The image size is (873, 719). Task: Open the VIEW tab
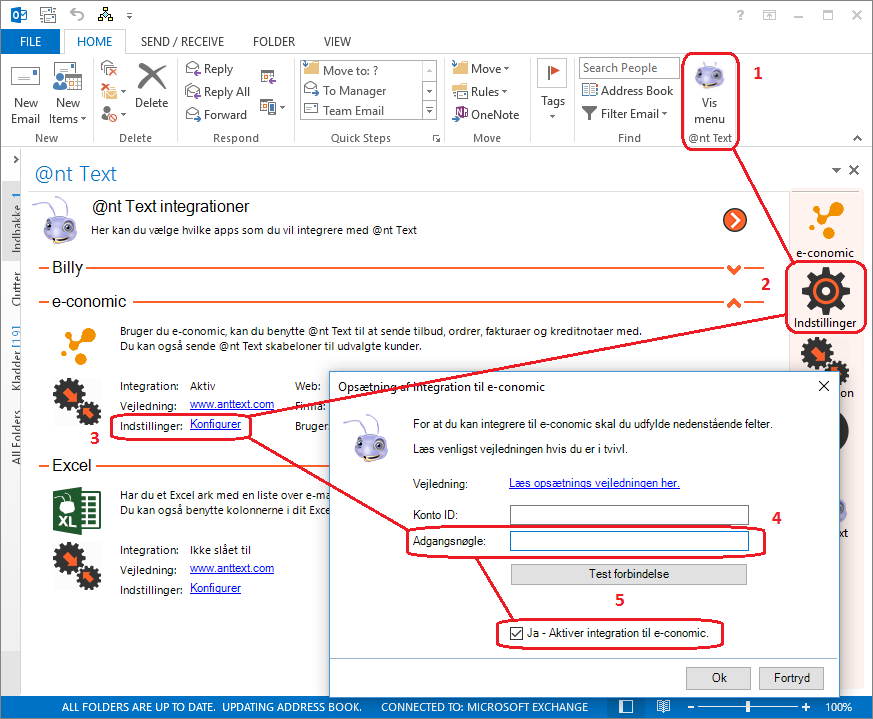coord(337,42)
